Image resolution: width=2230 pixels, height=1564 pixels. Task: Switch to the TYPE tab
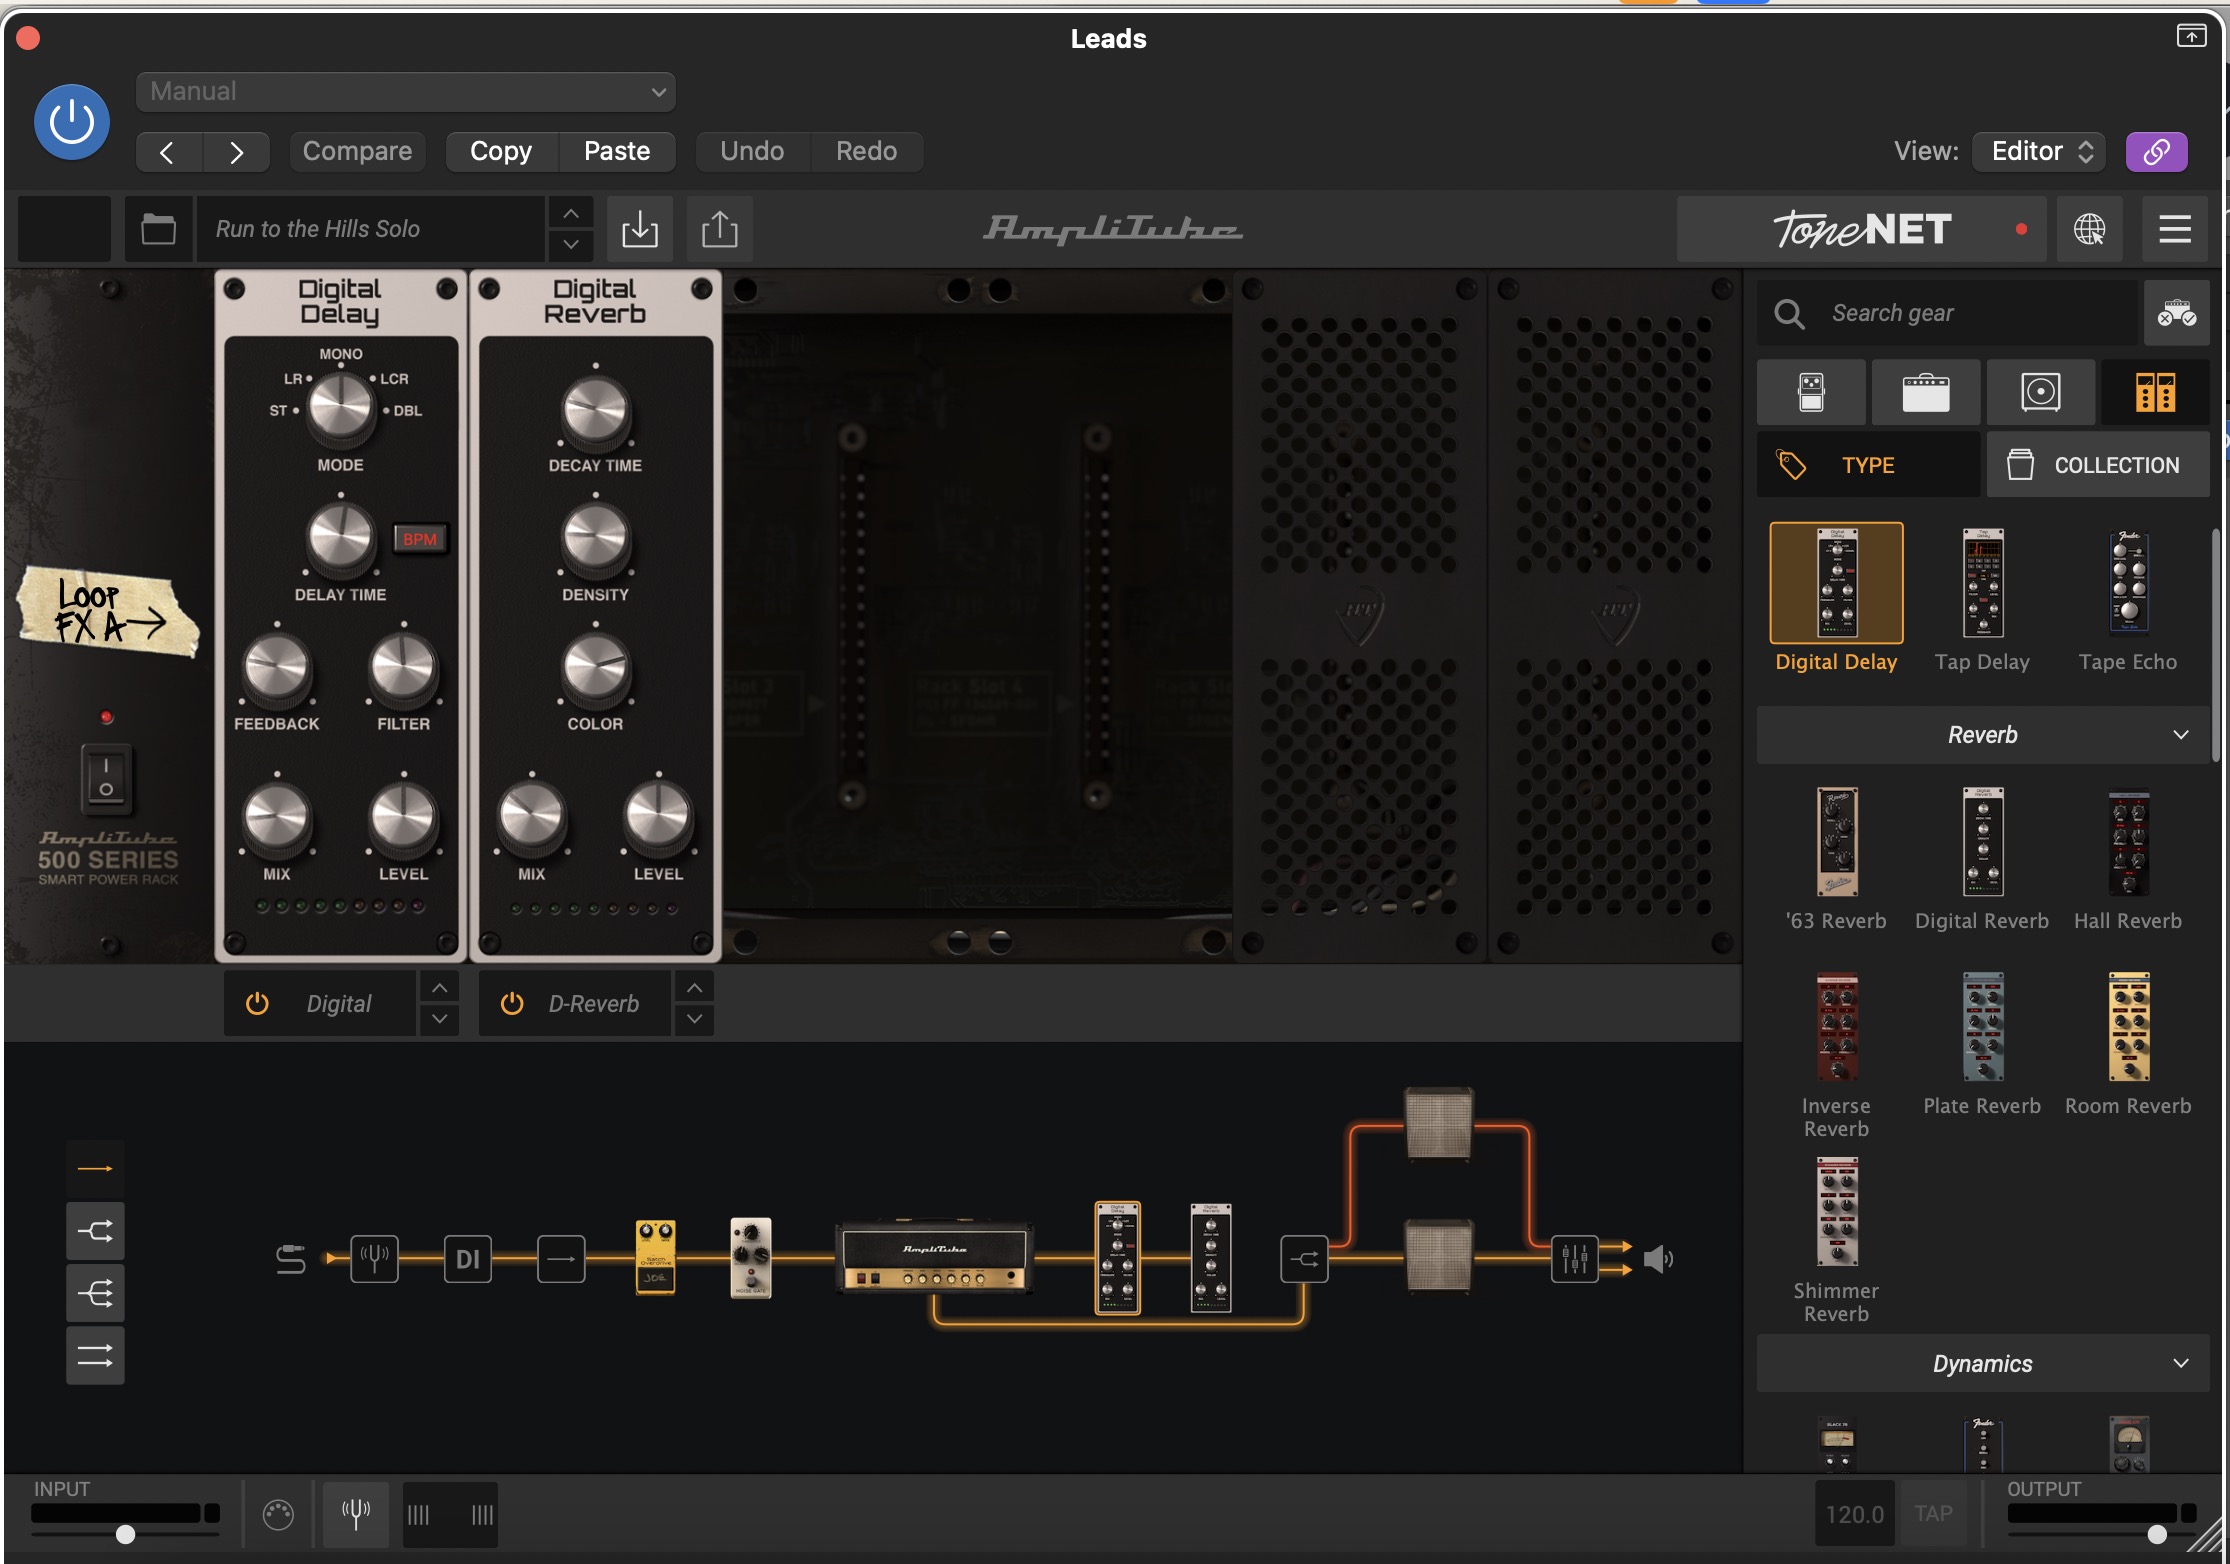tap(1868, 465)
